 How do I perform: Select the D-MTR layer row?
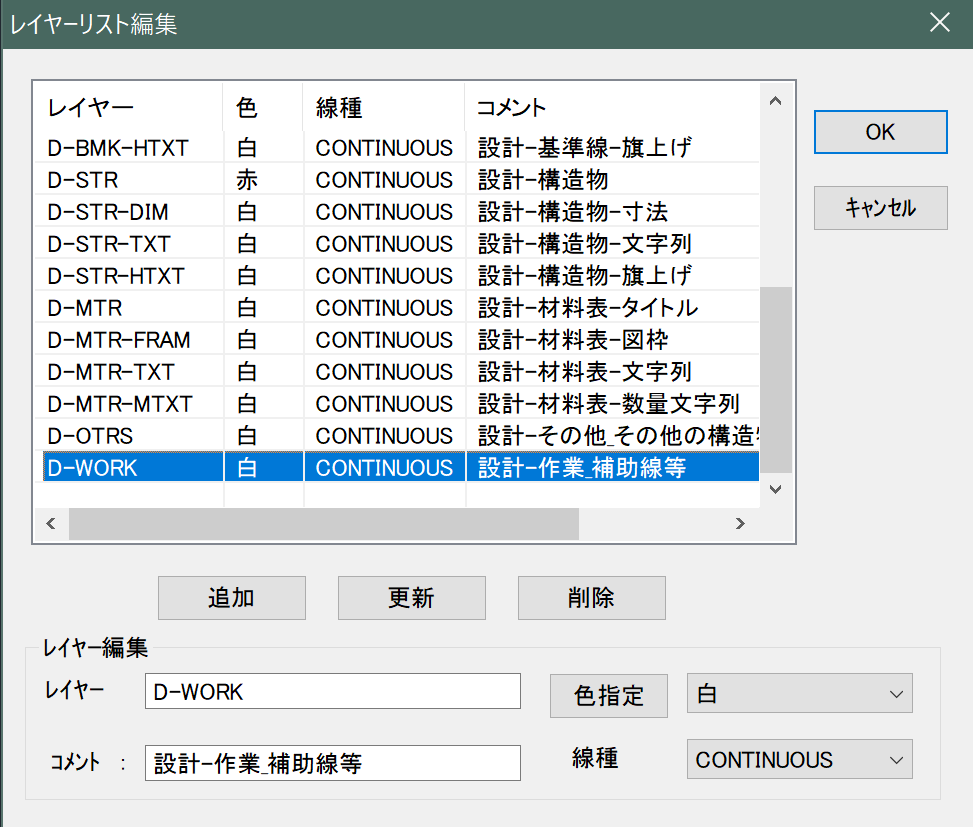click(x=397, y=308)
